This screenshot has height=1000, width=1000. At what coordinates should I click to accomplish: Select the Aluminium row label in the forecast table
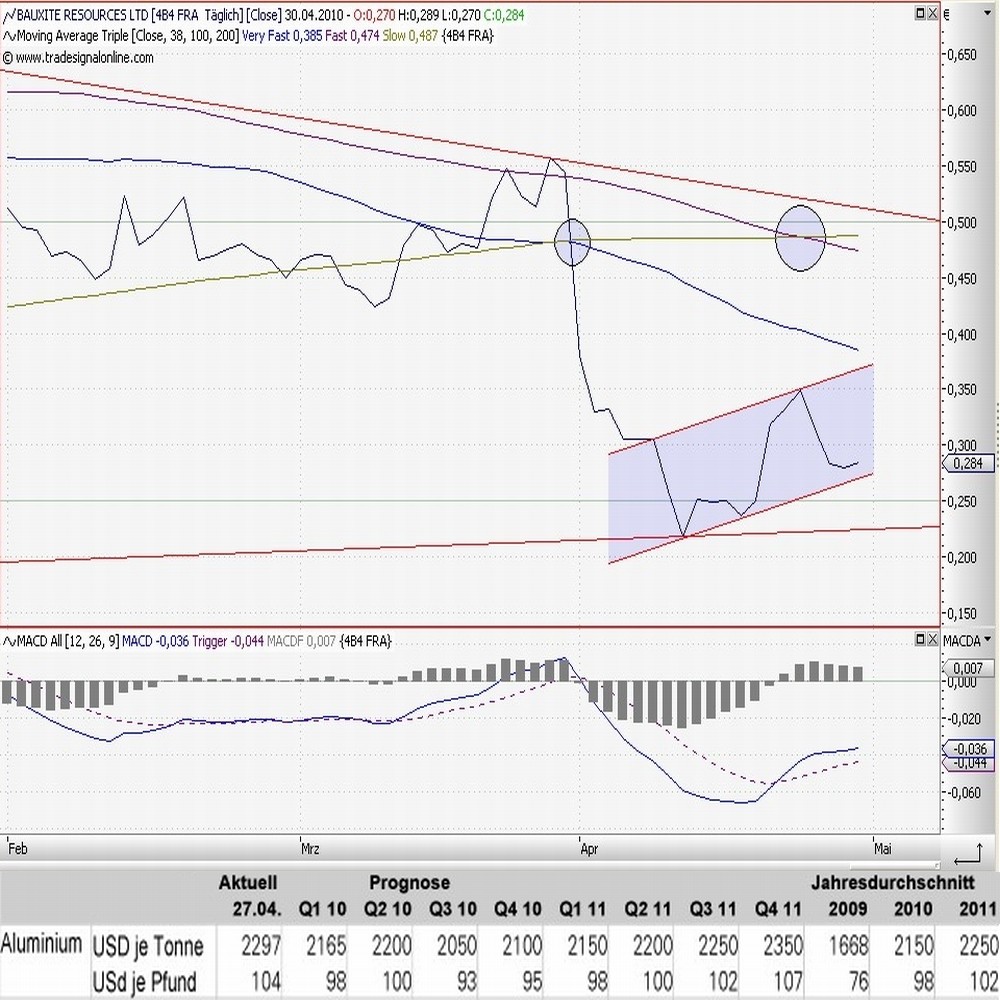click(42, 944)
